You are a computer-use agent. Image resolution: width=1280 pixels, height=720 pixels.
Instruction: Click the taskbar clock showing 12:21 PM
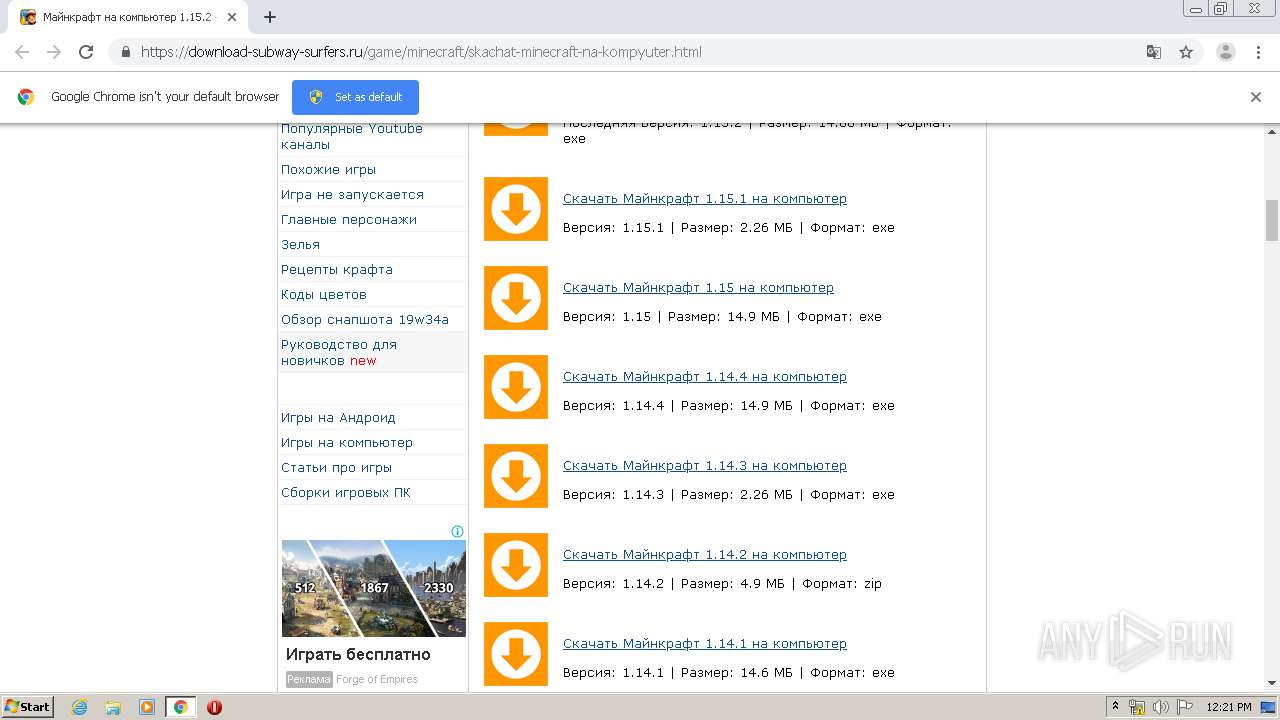(1229, 707)
